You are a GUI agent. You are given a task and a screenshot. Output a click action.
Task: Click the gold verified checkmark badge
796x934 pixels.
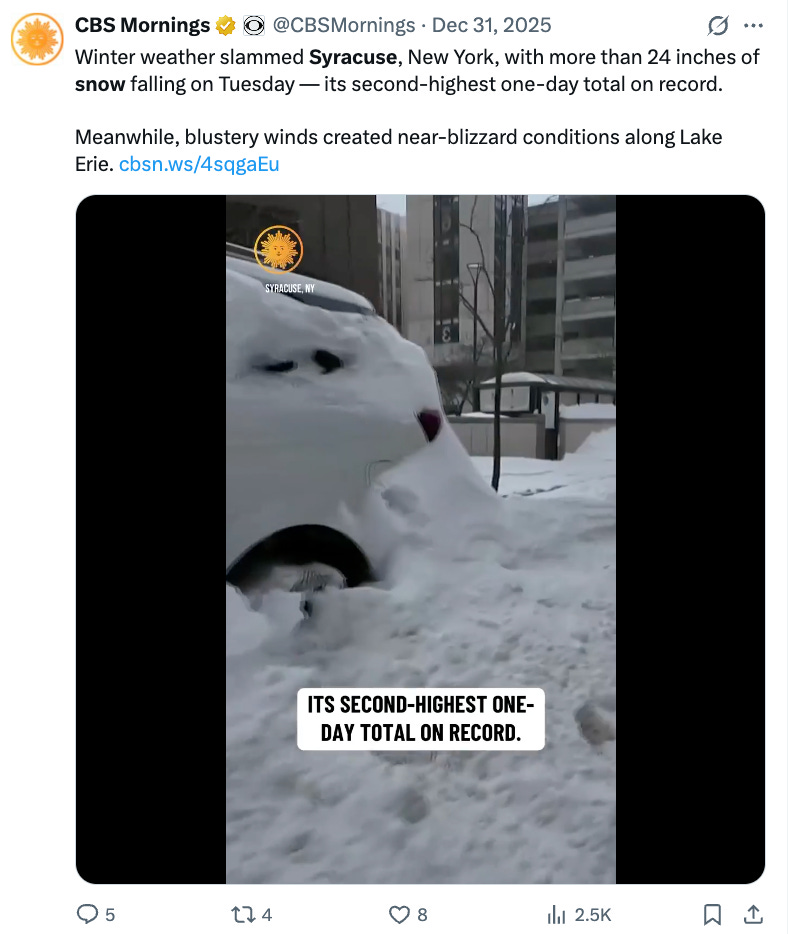(x=225, y=26)
